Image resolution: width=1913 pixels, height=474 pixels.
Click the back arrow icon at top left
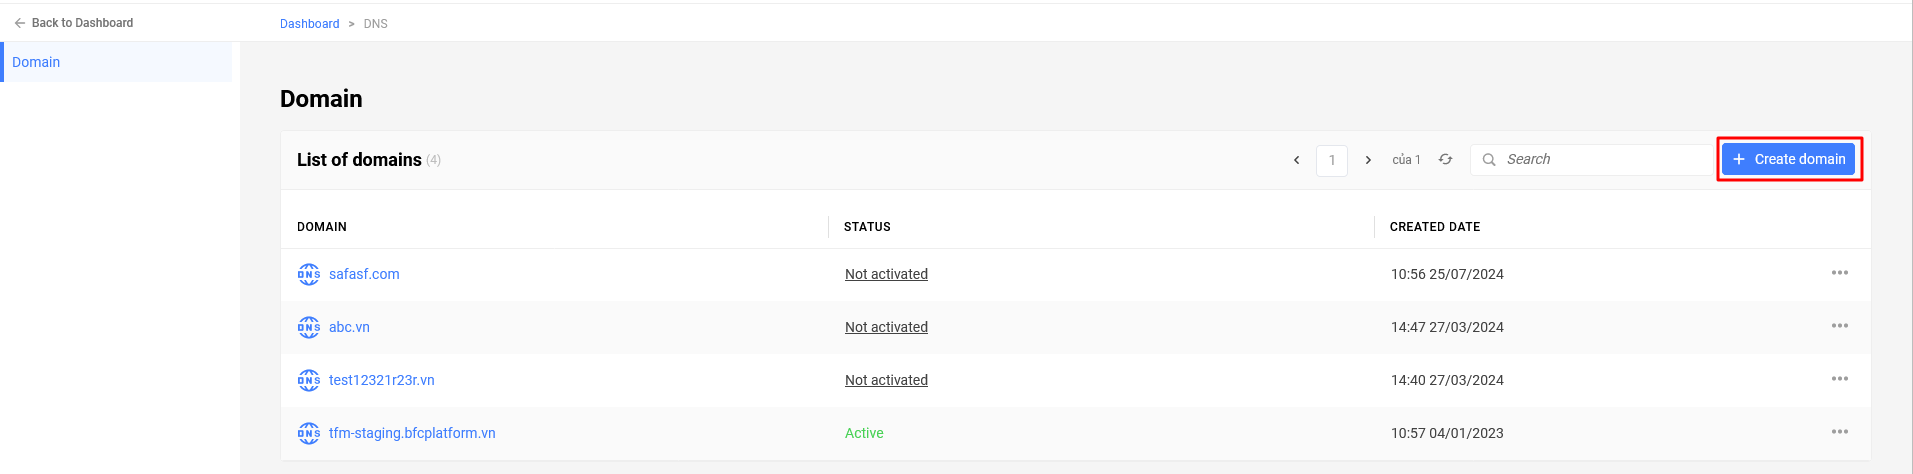click(20, 23)
